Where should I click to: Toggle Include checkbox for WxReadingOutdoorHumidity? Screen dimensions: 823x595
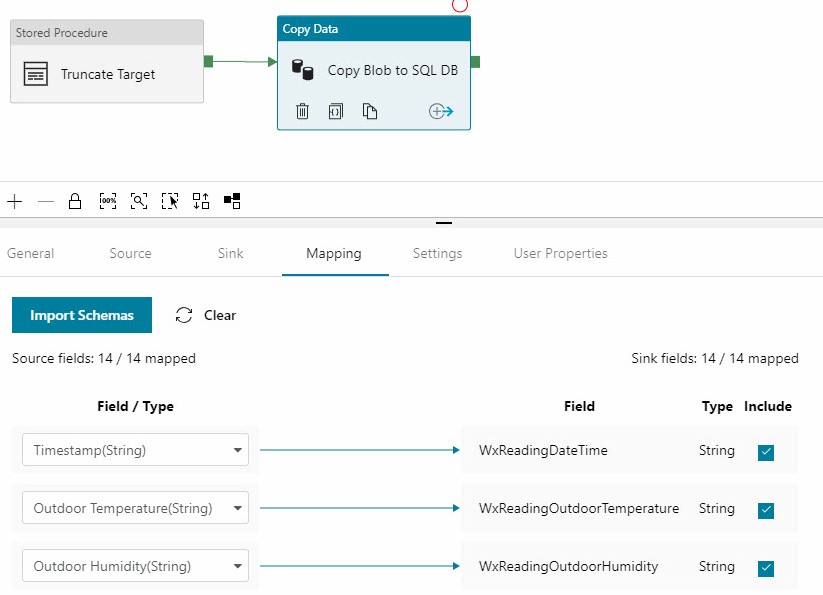(x=766, y=568)
